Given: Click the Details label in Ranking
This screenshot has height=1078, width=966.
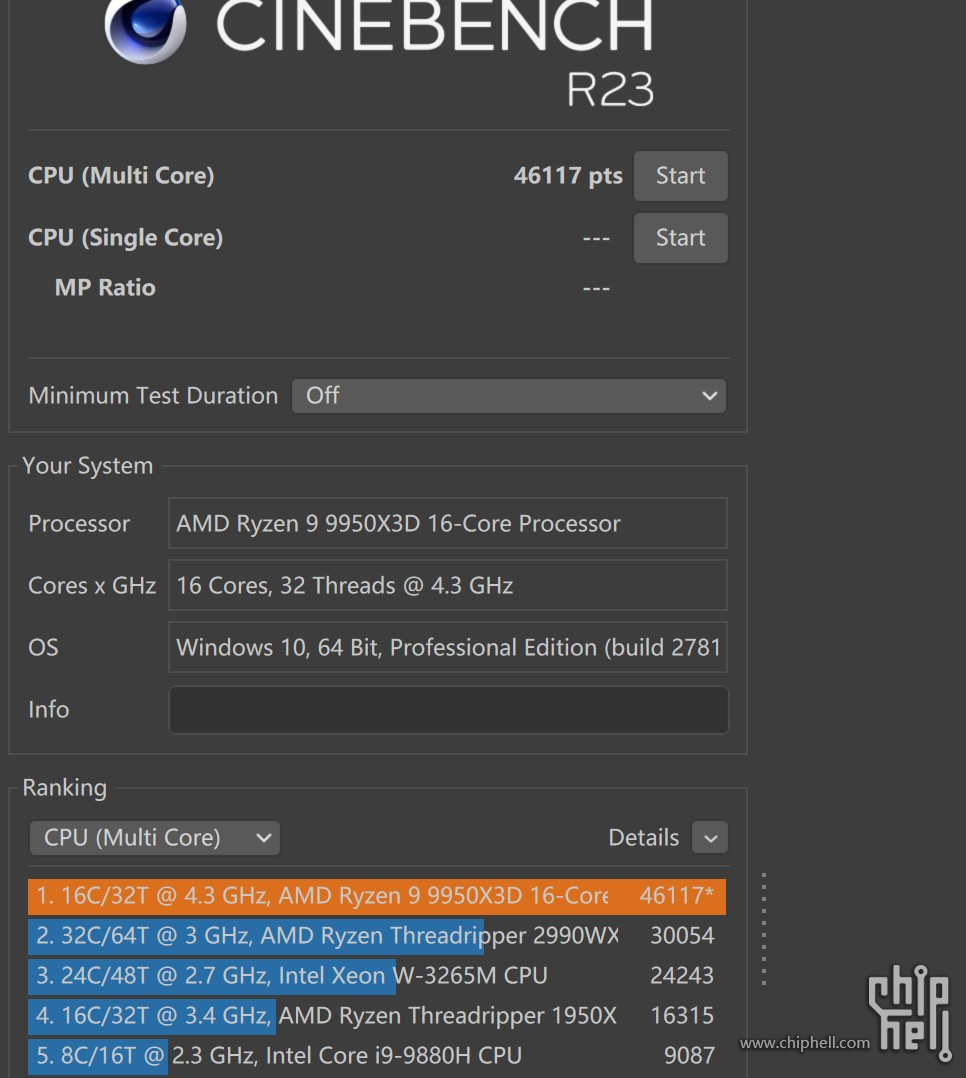Looking at the screenshot, I should point(644,837).
